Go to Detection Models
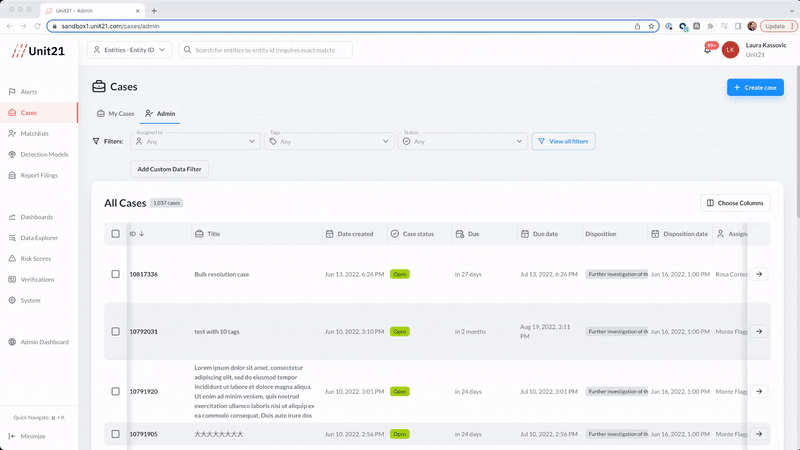Image resolution: width=800 pixels, height=450 pixels. click(x=44, y=155)
